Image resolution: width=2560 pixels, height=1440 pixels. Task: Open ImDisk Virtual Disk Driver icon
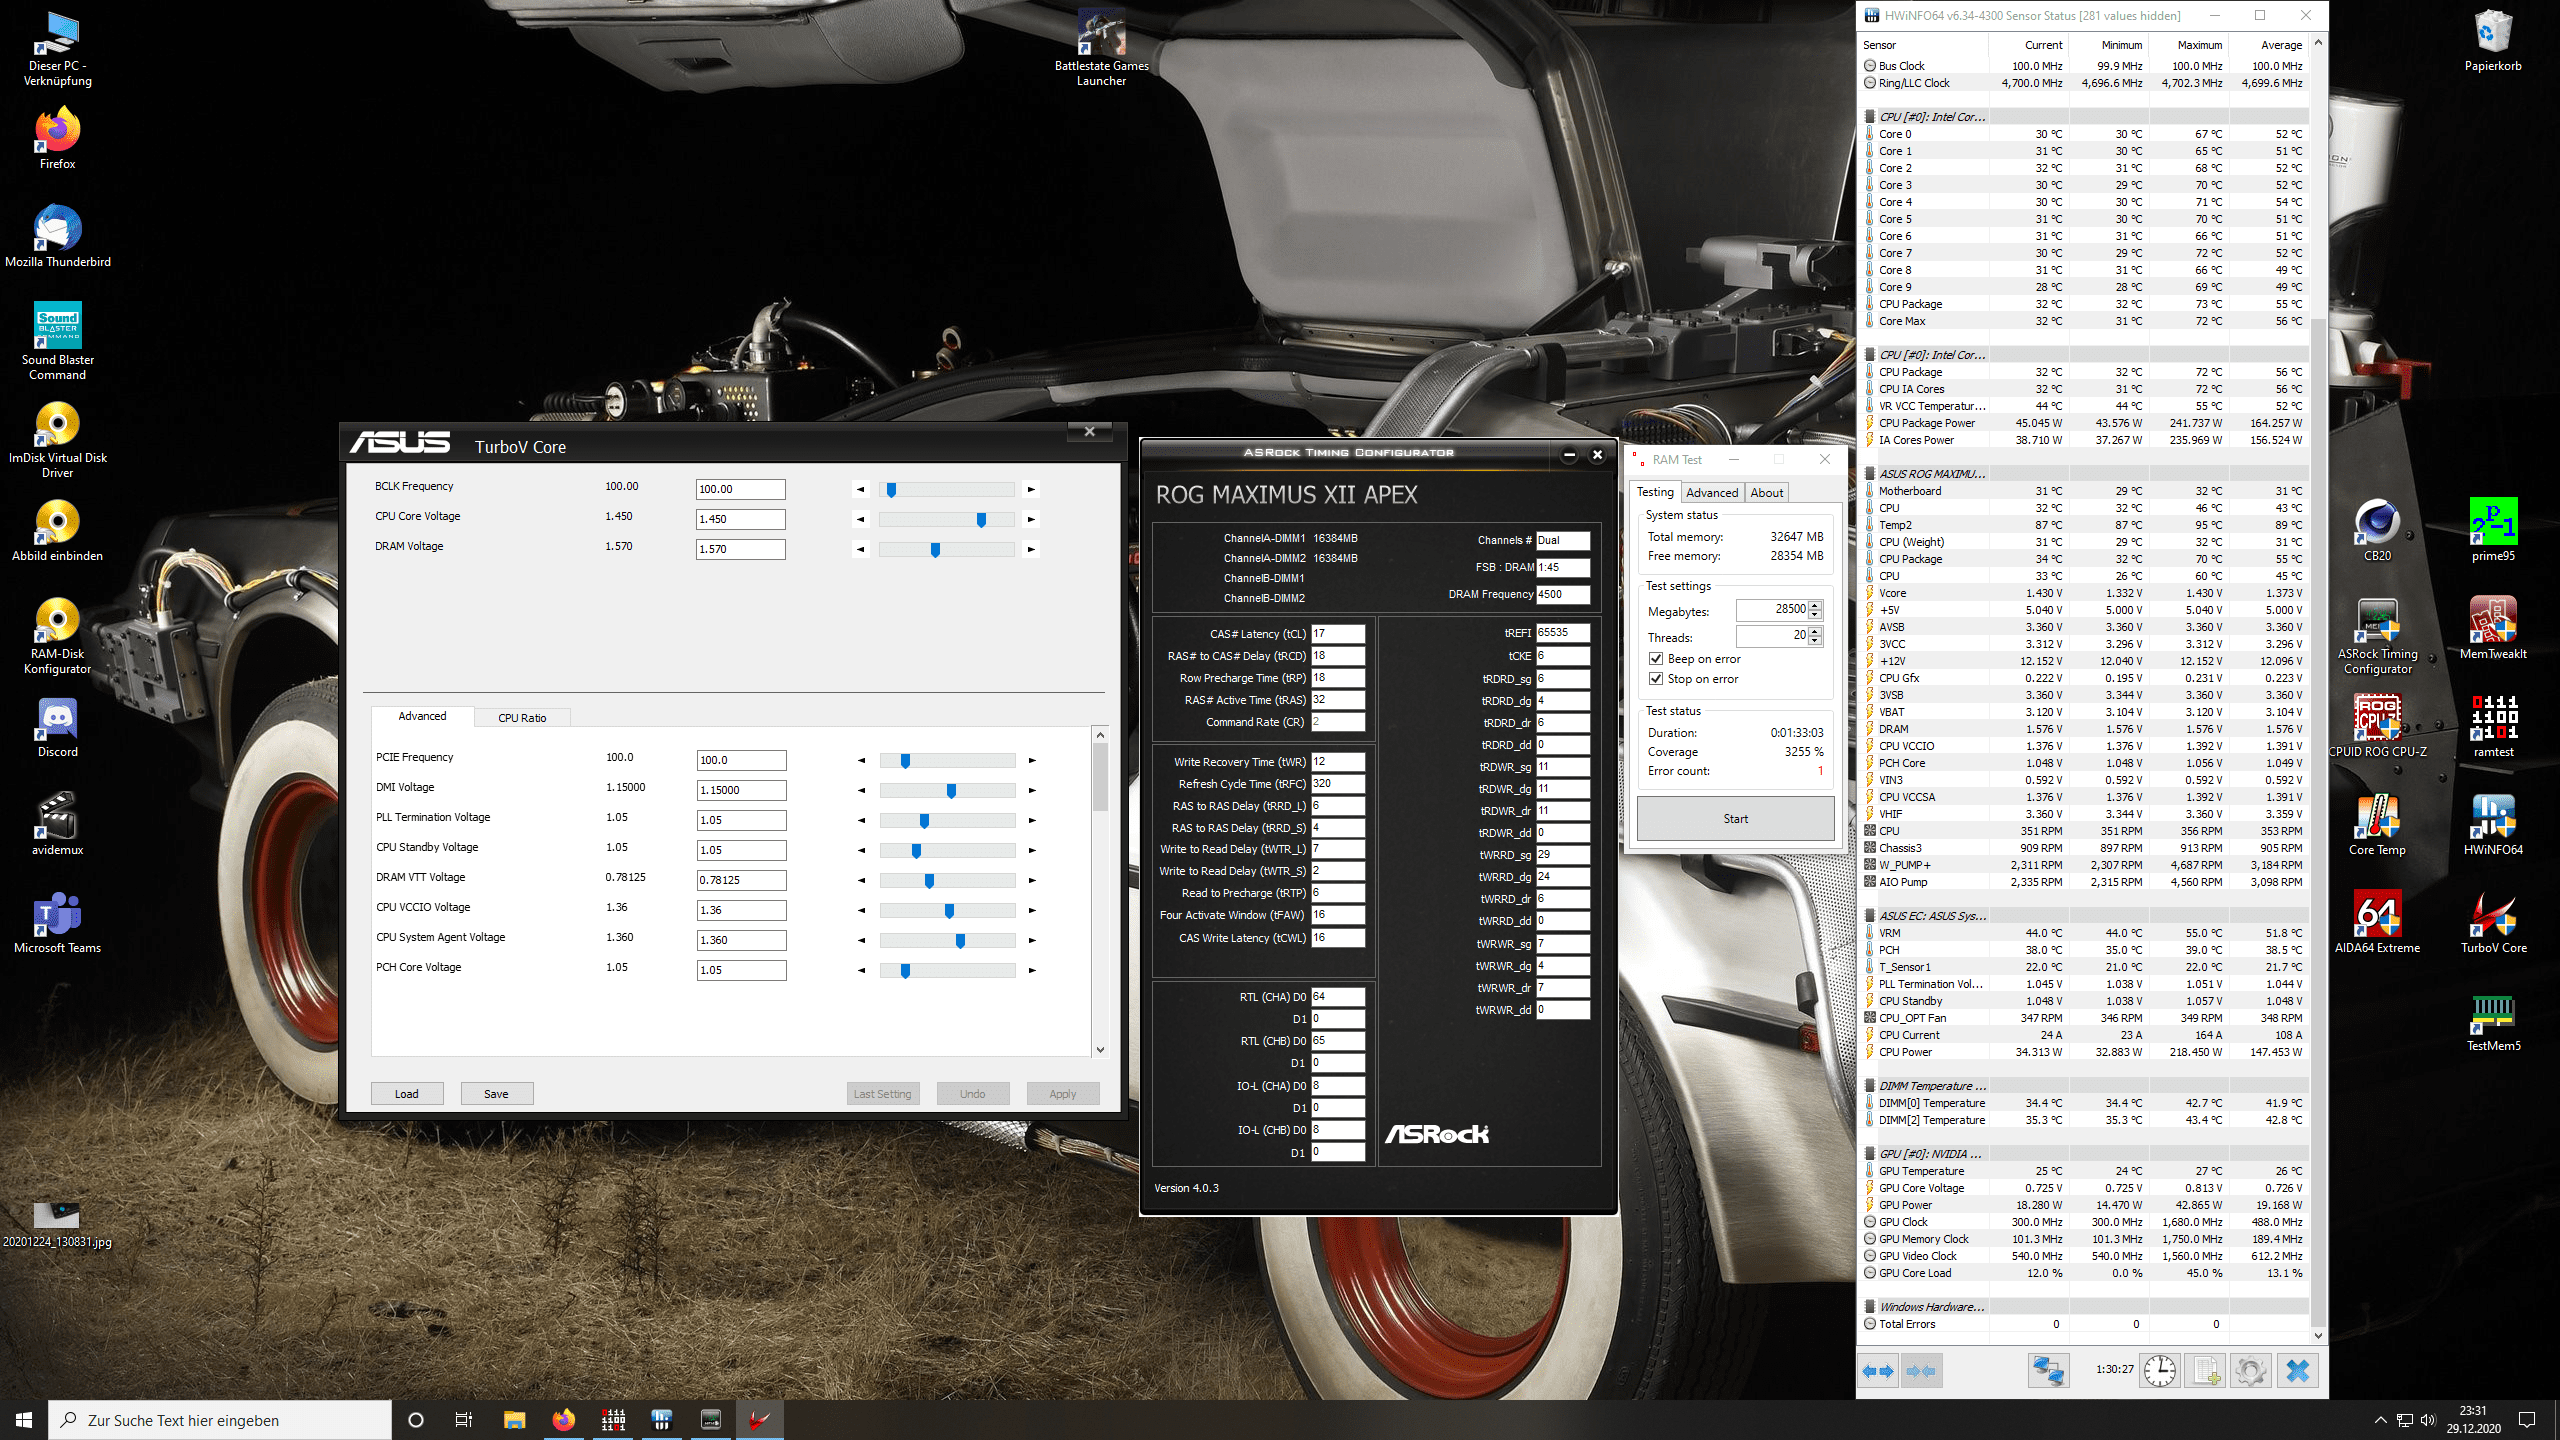(x=57, y=440)
